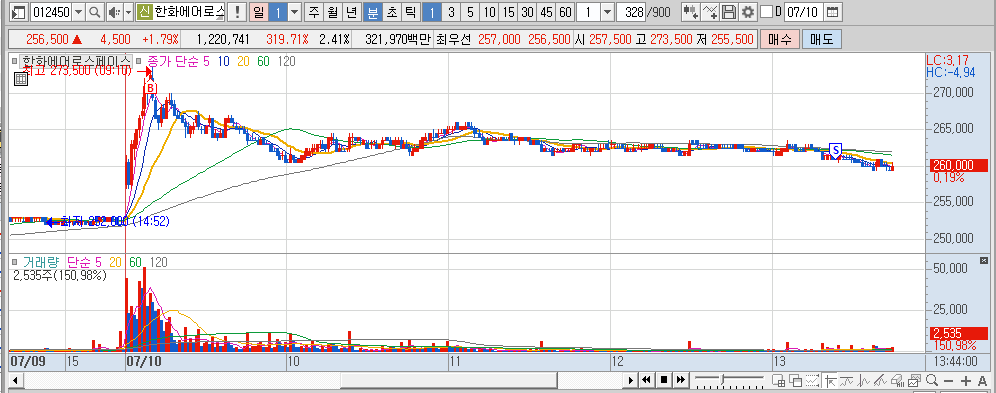Screen dimensions: 996x393
Task: Select the 30 minute interval
Action: pyautogui.click(x=527, y=11)
